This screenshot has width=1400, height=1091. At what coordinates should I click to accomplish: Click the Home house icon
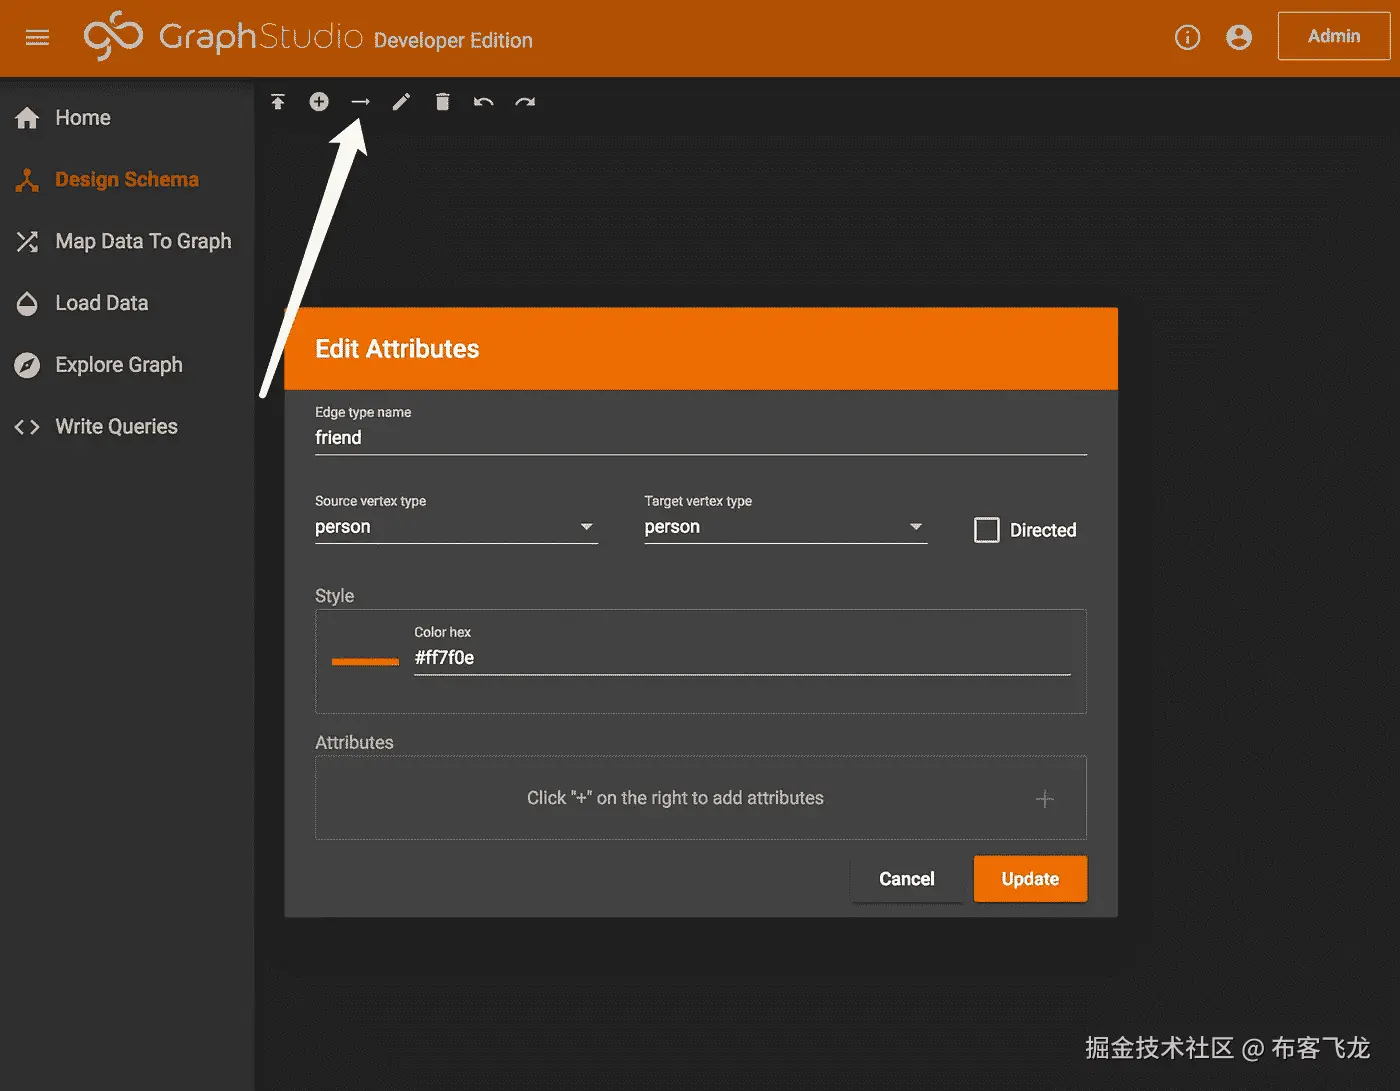point(27,118)
